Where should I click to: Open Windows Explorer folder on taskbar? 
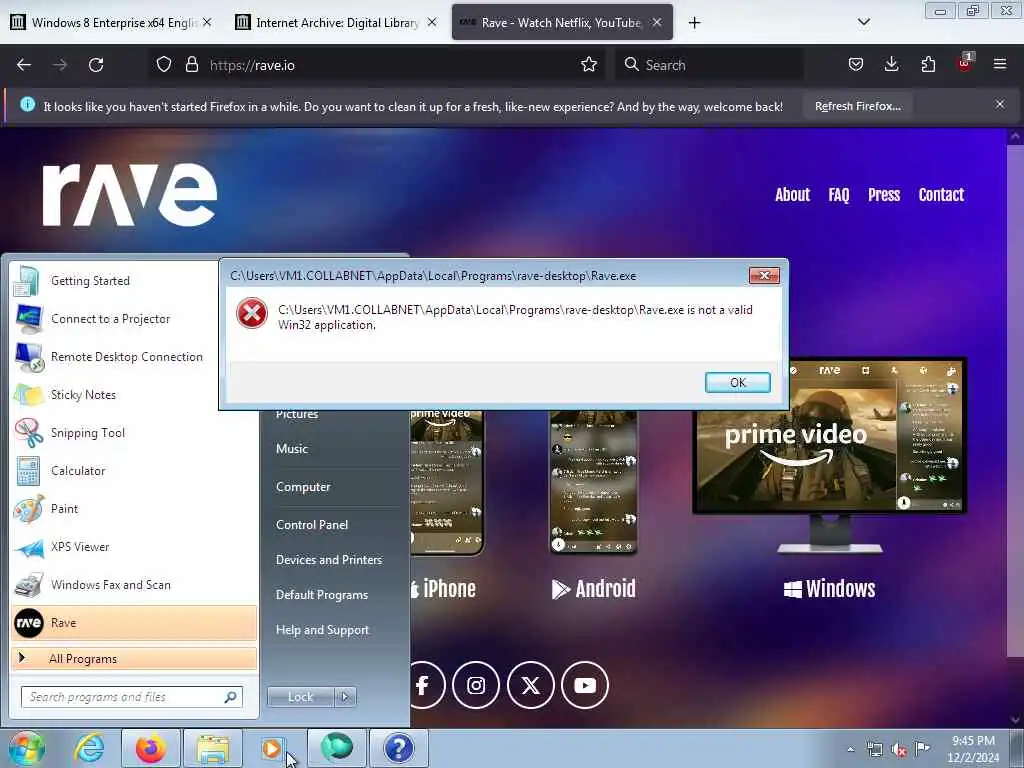tap(213, 748)
